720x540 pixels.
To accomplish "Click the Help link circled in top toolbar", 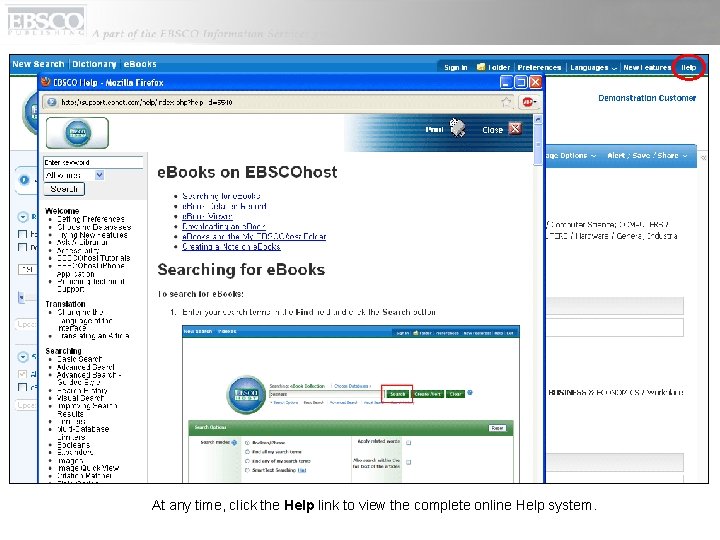I will (x=688, y=67).
